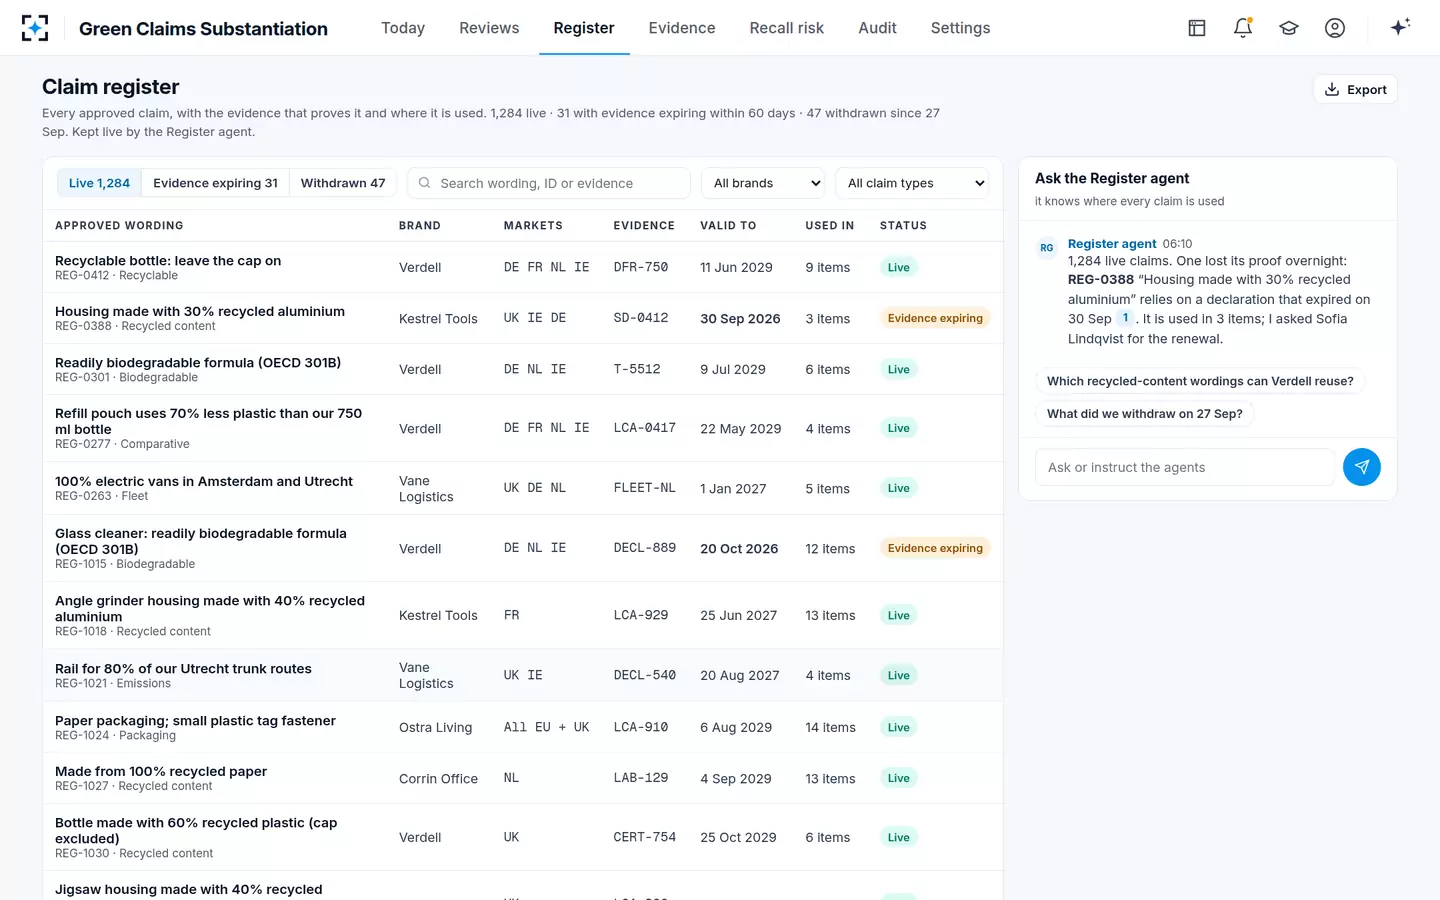Click the magnifier icon in the search box

pos(425,183)
